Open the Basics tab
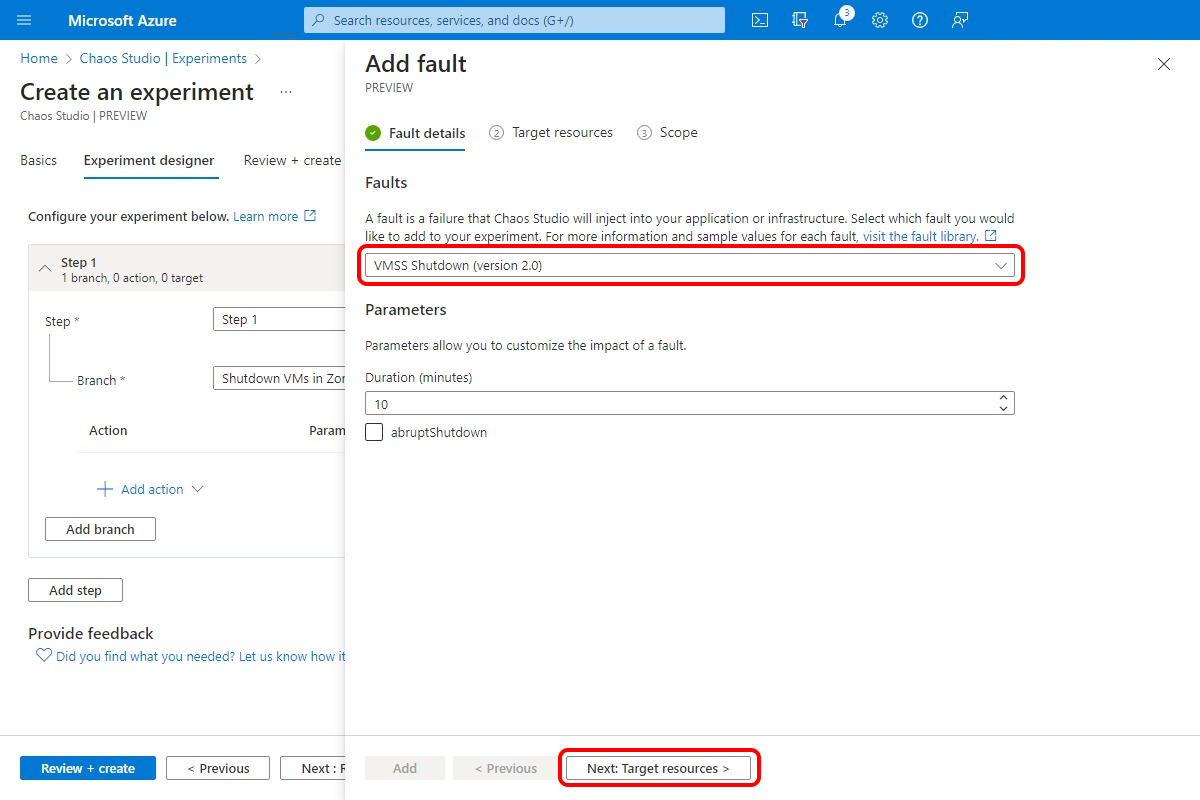The height and width of the screenshot is (800, 1200). tap(38, 160)
